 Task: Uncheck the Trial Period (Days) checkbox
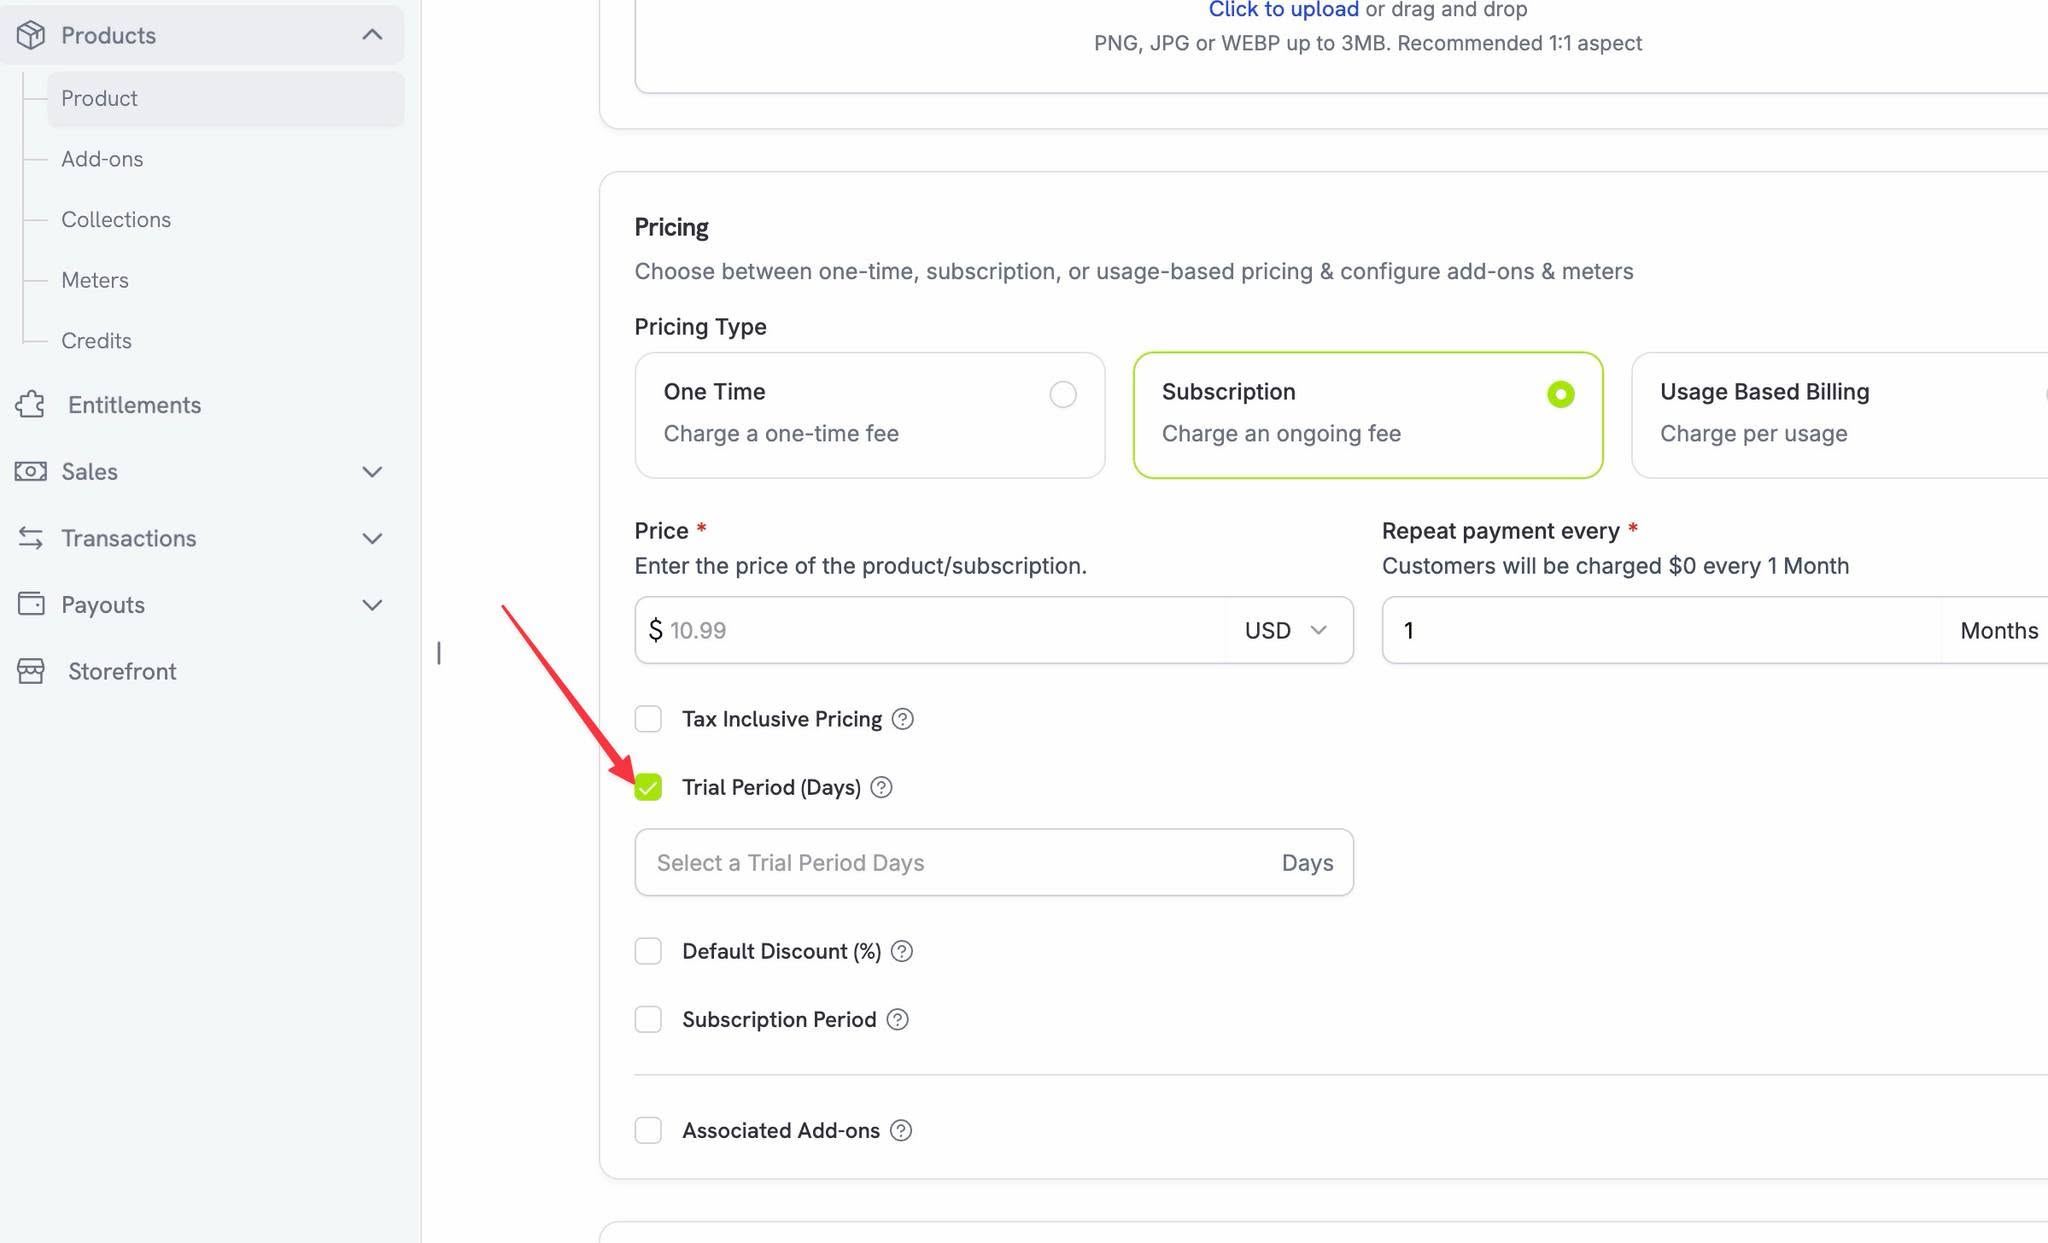tap(648, 787)
